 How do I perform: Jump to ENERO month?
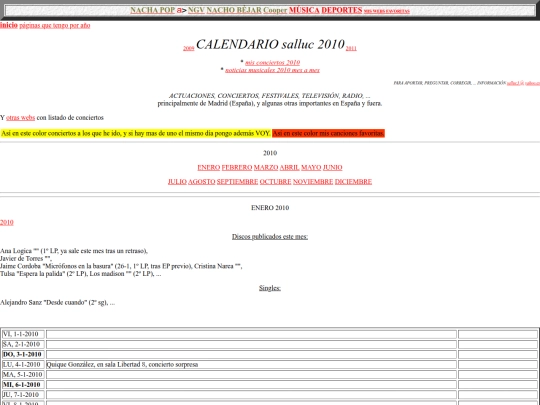[x=208, y=167]
